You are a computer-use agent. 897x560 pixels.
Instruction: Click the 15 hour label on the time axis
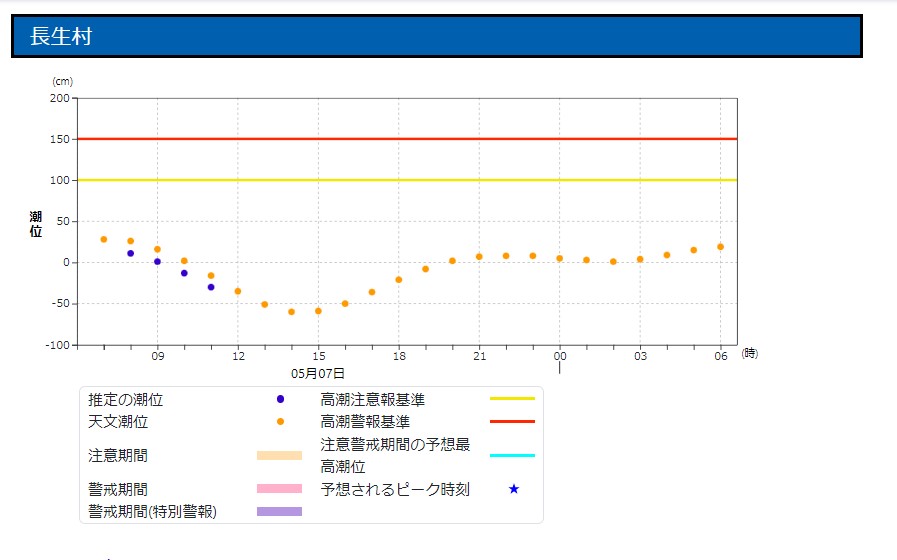pyautogui.click(x=319, y=356)
